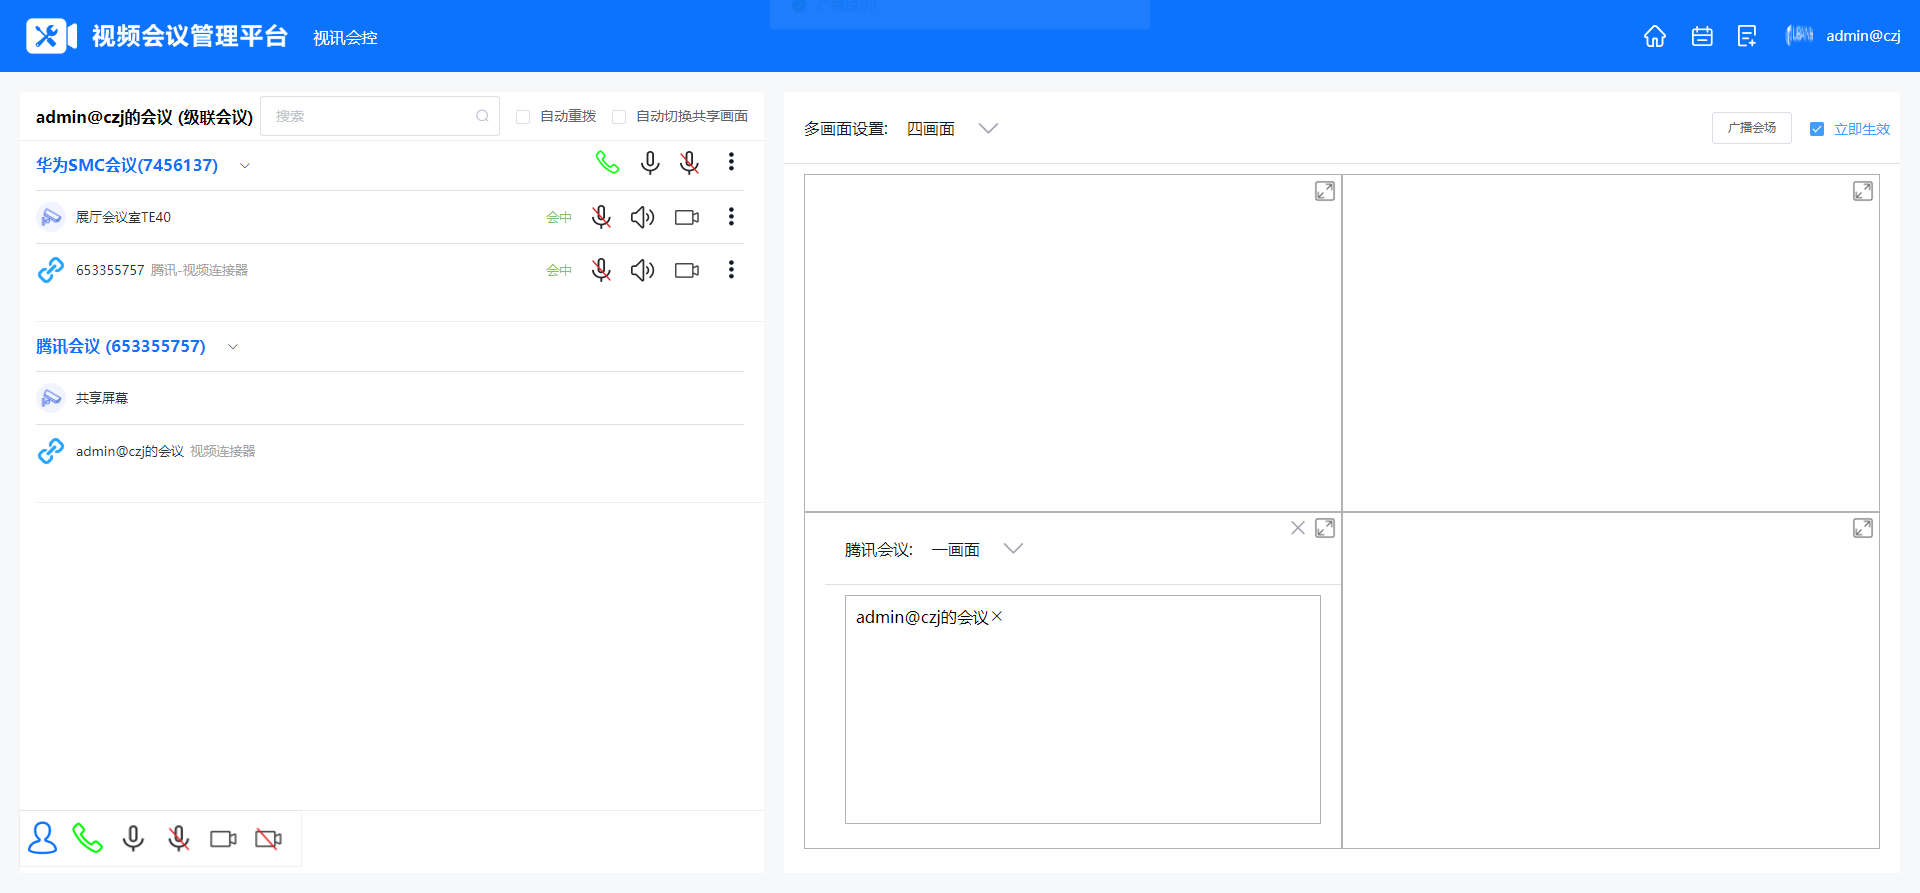Select admin@czj的会议 视频连接器 row
This screenshot has width=1920, height=893.
point(390,451)
